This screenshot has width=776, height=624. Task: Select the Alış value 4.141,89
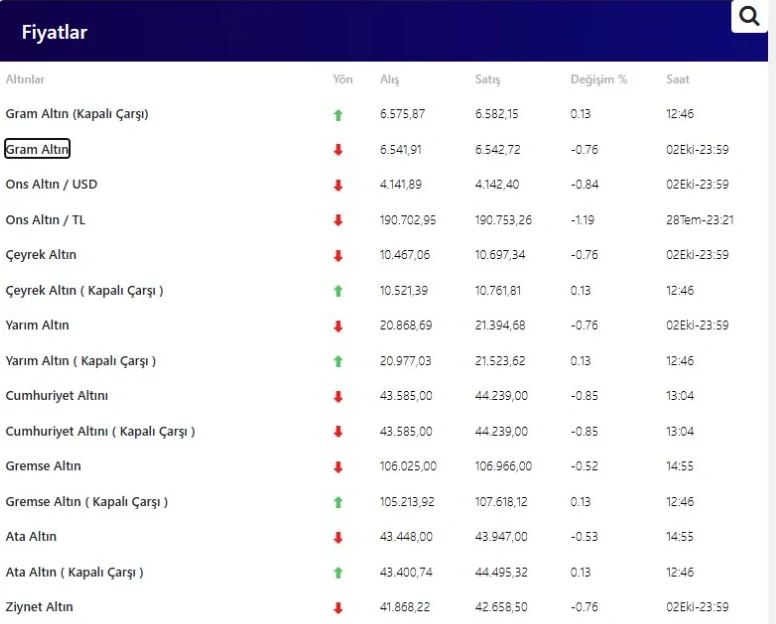[x=401, y=185]
